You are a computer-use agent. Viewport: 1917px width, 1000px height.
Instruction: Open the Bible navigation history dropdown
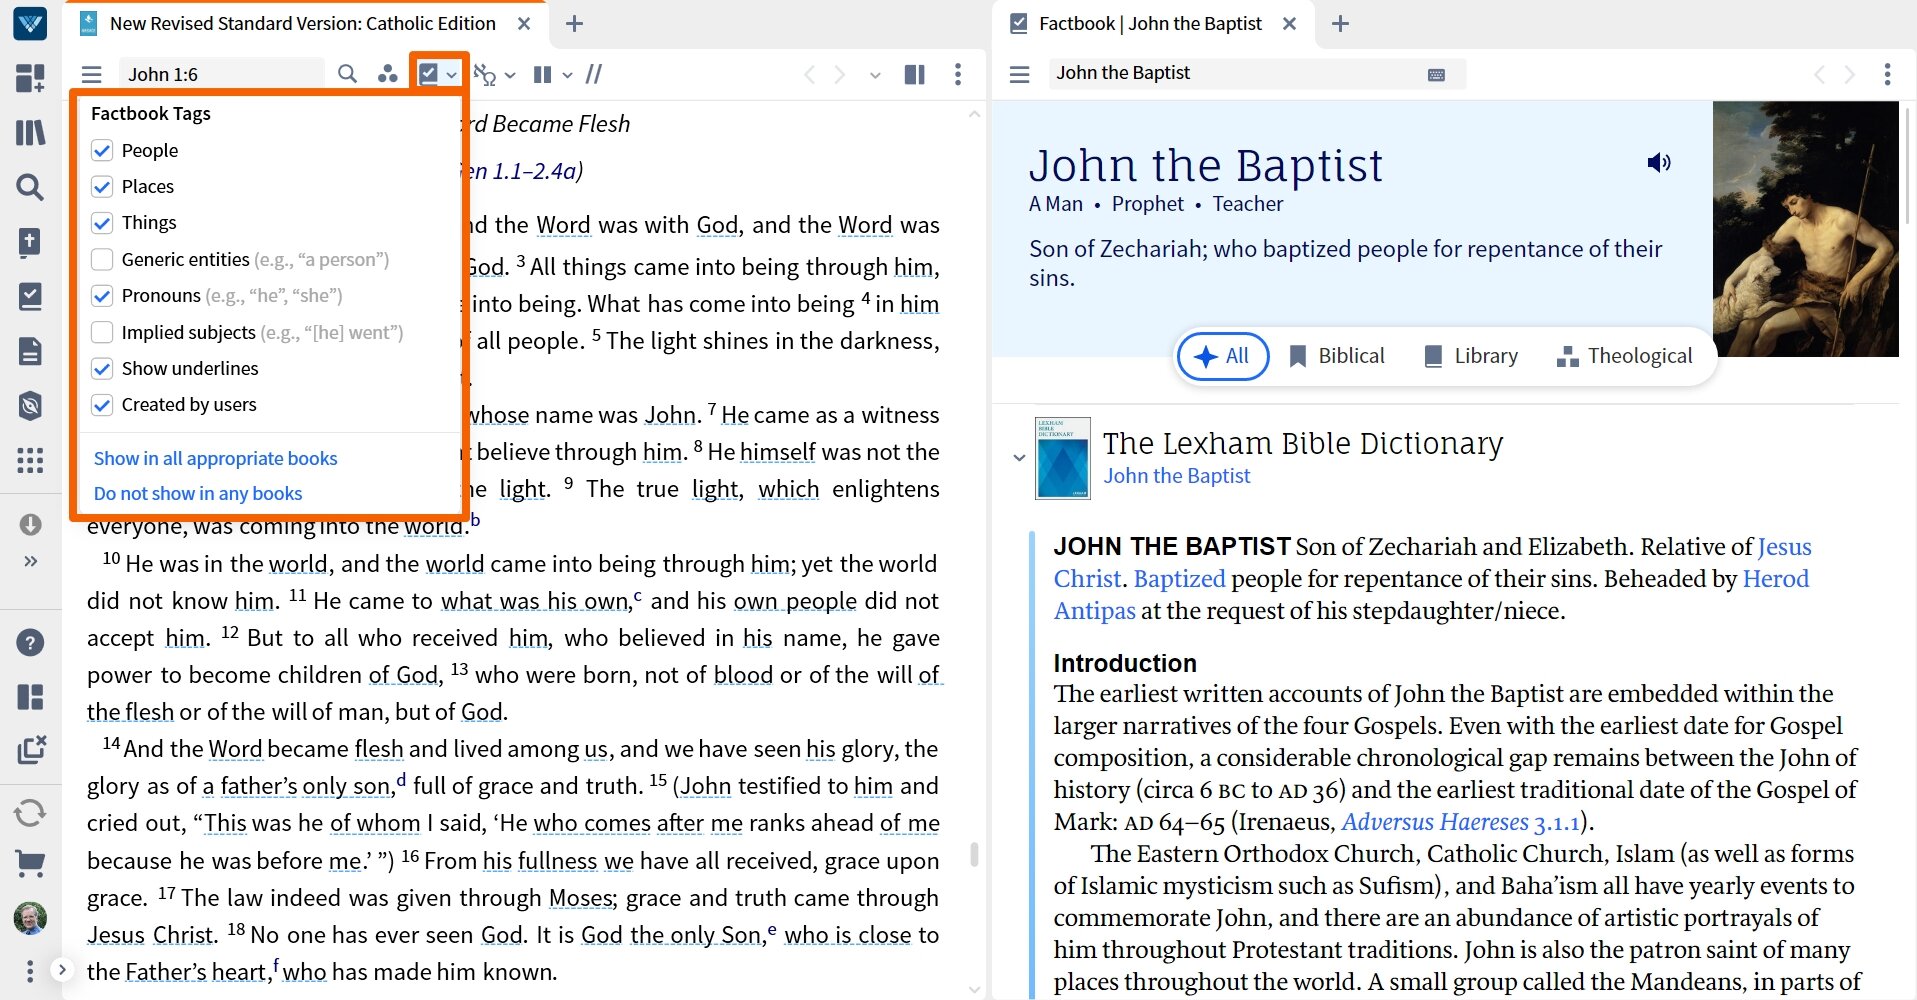[875, 75]
